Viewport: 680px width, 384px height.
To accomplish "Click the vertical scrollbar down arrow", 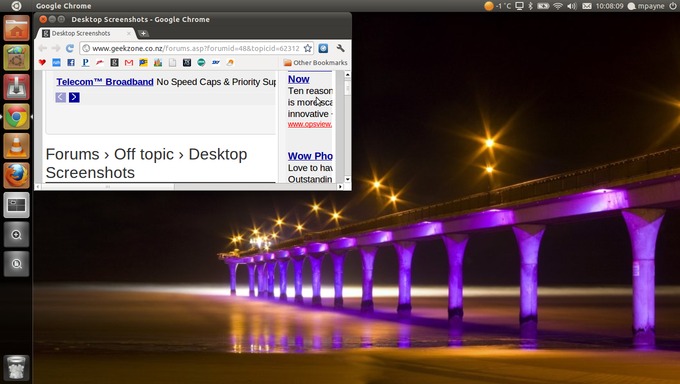I will [347, 179].
